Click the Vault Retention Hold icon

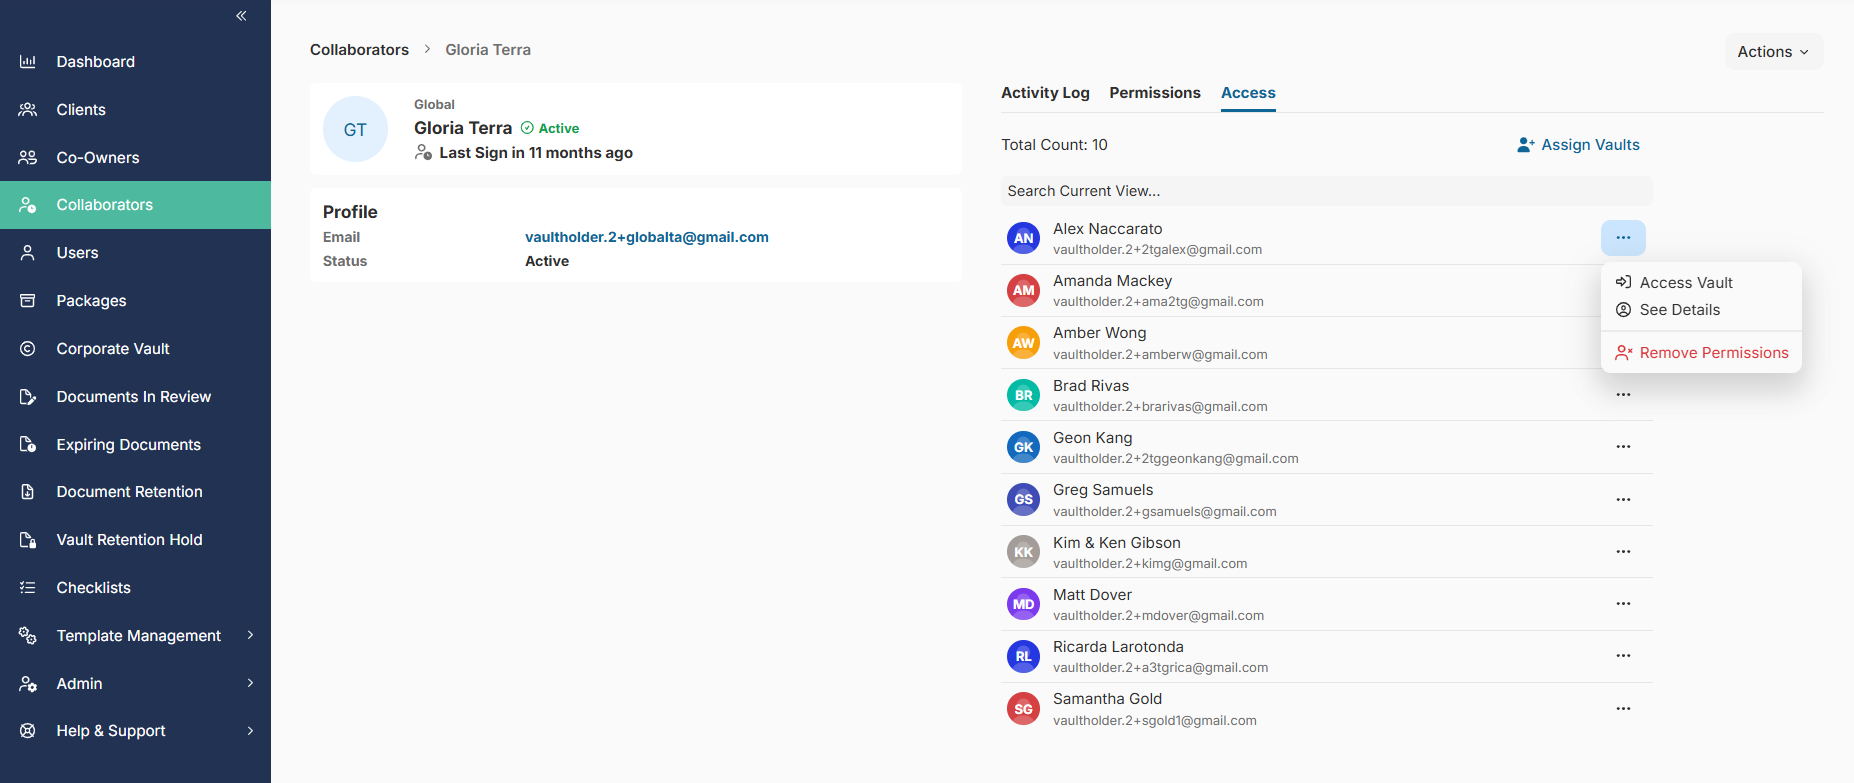(28, 540)
